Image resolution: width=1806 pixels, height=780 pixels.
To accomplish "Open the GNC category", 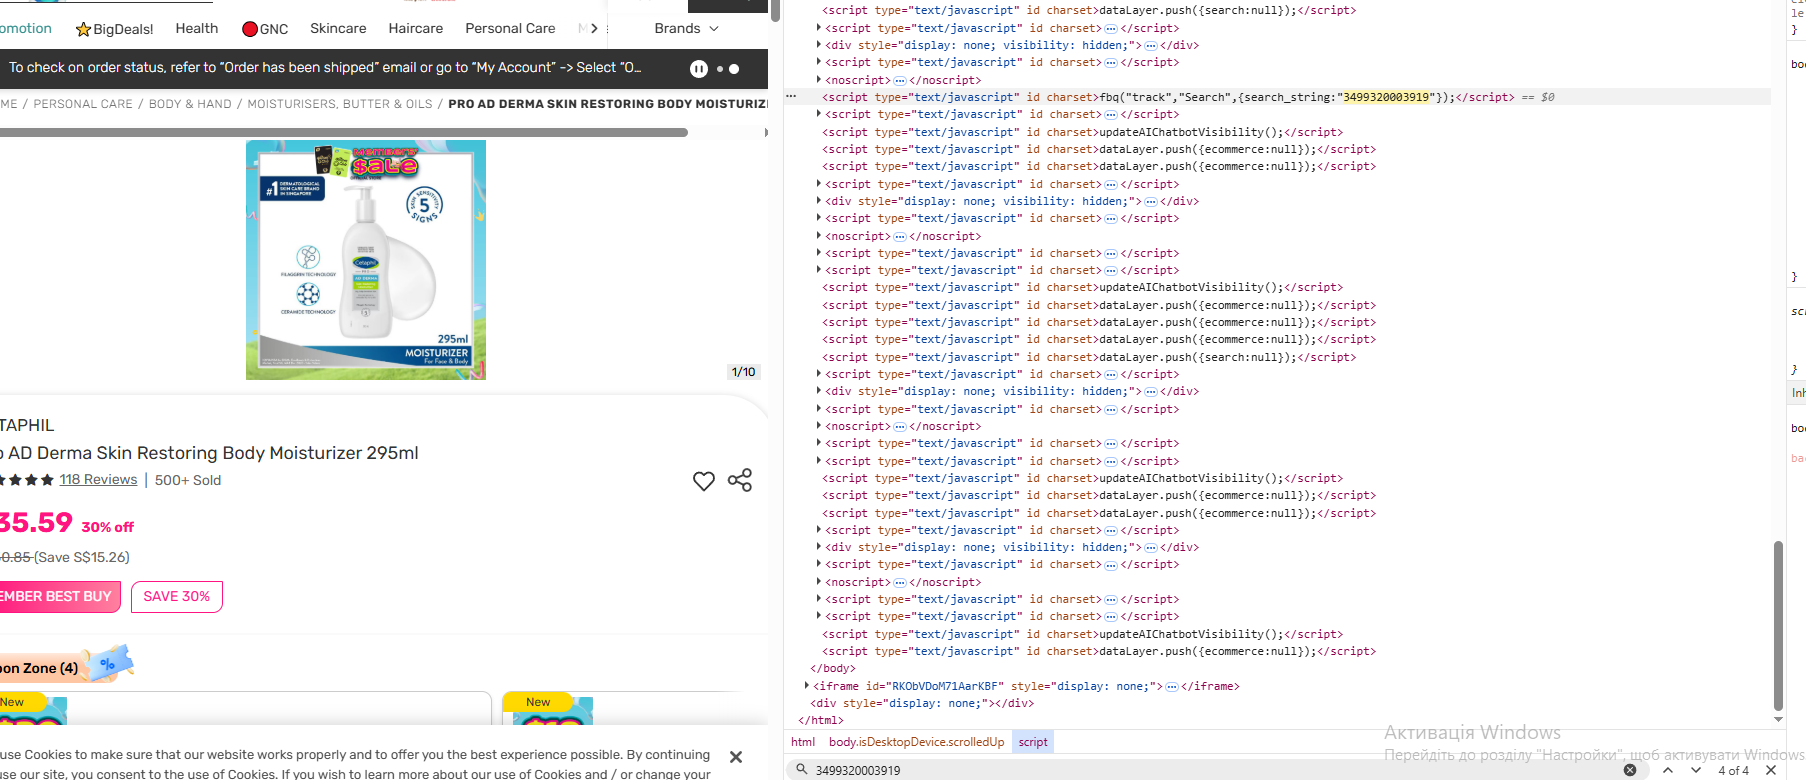I will pyautogui.click(x=265, y=29).
